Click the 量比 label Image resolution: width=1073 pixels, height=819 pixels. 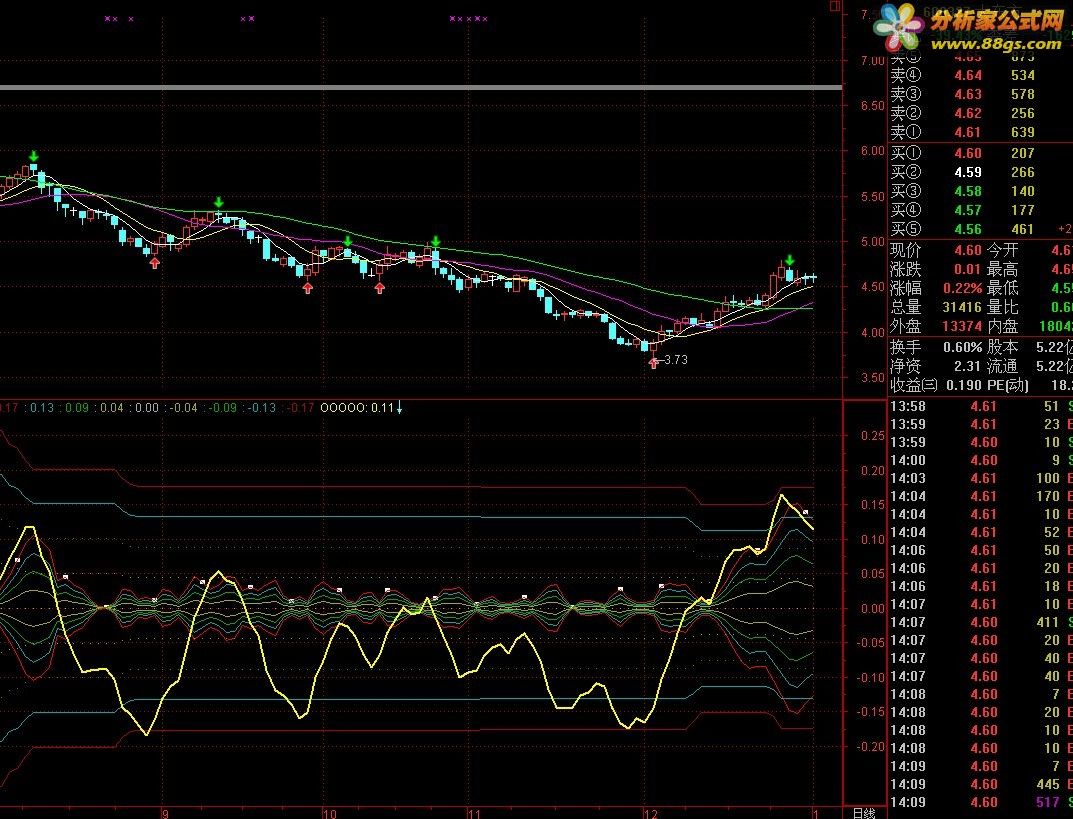[1003, 308]
